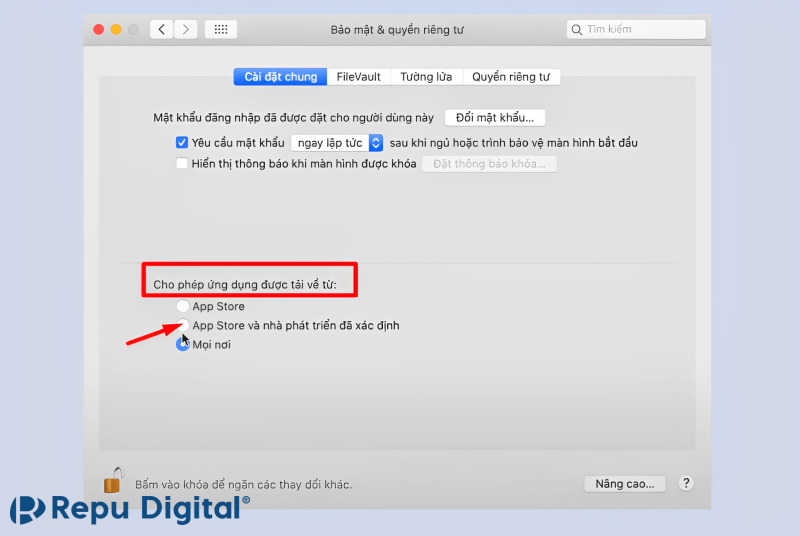
Task: Close the window with red button
Action: coord(99,30)
